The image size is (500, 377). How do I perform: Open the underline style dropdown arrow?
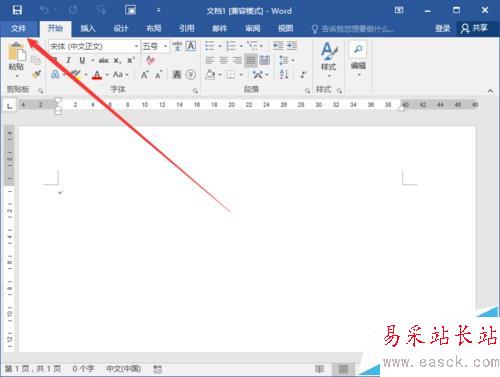tap(93, 60)
